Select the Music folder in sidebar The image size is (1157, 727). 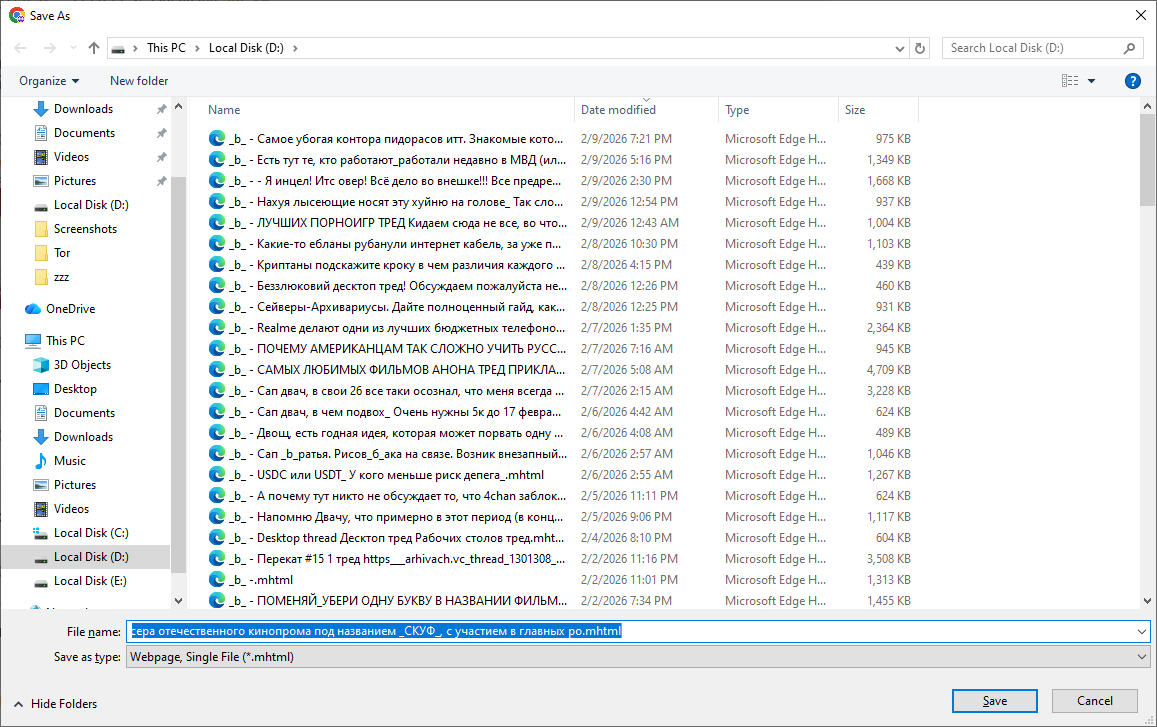click(69, 461)
